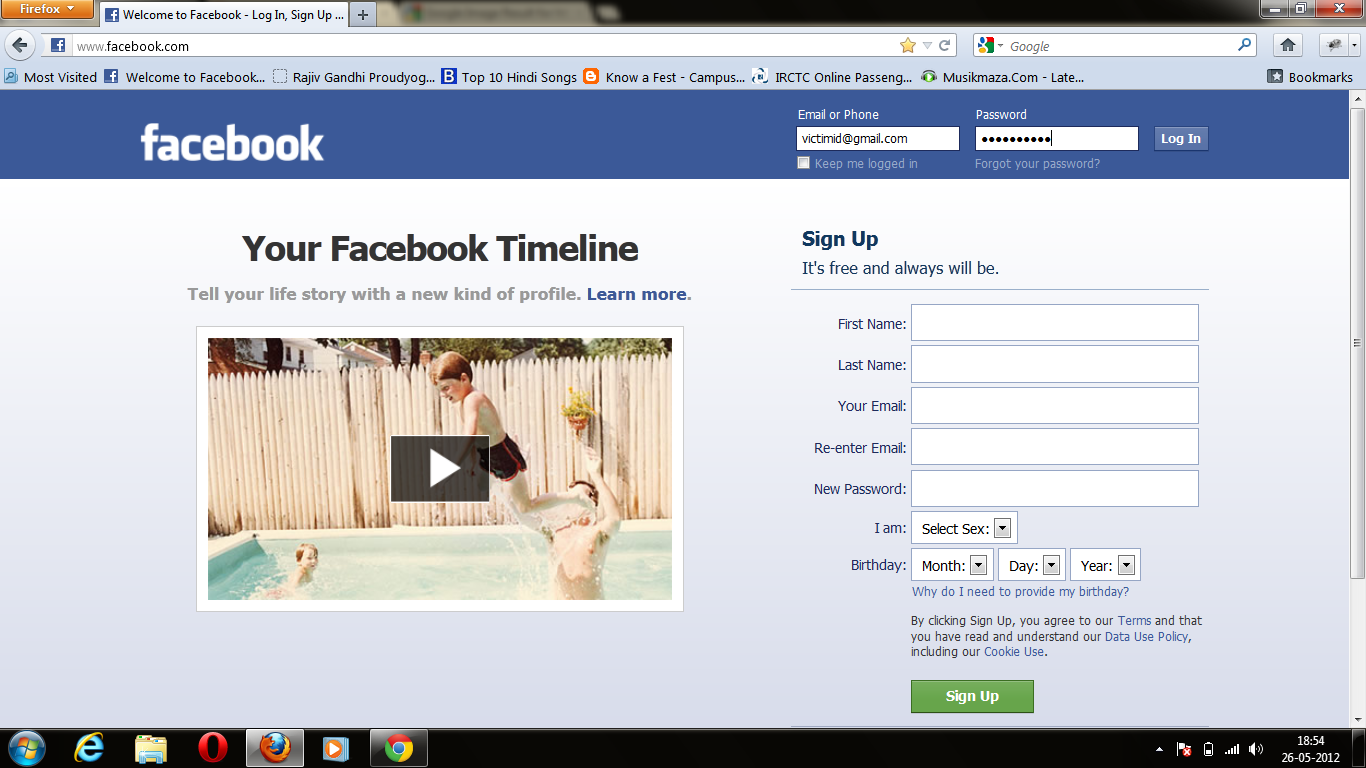Image resolution: width=1366 pixels, height=768 pixels.
Task: Click the add-on icon right of Home
Action: 1334,45
